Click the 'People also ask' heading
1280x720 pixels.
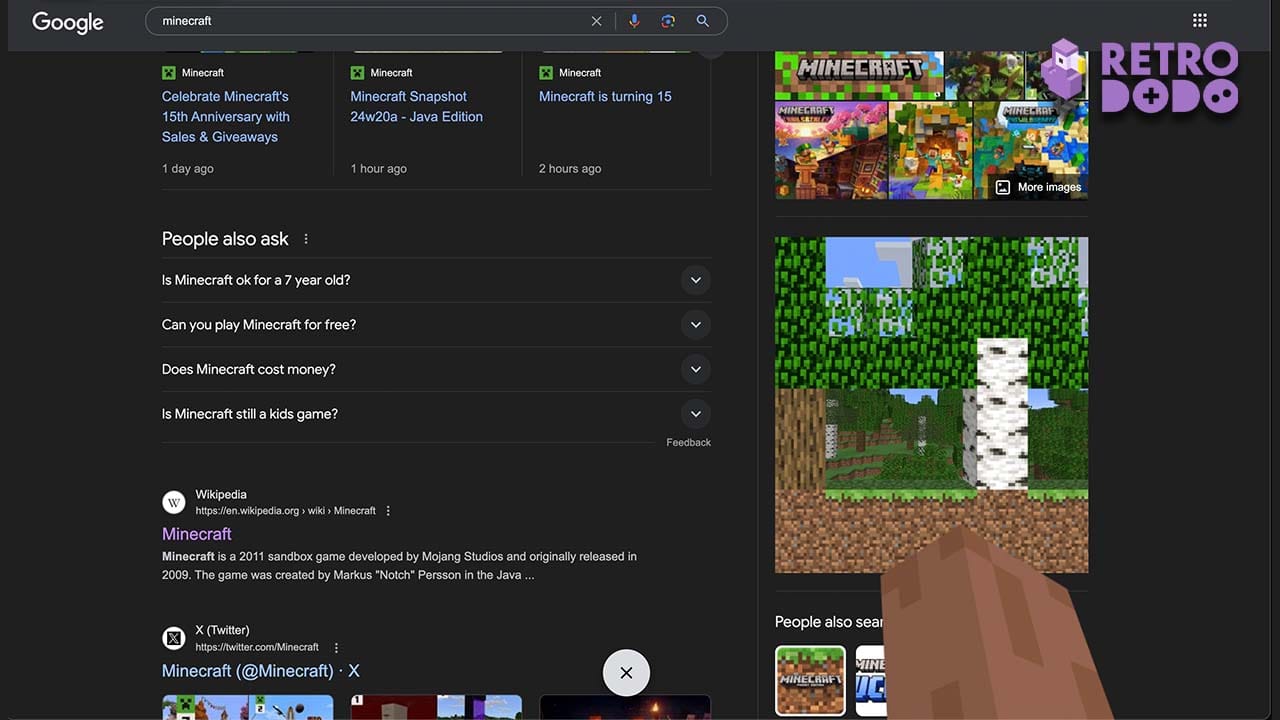click(225, 239)
